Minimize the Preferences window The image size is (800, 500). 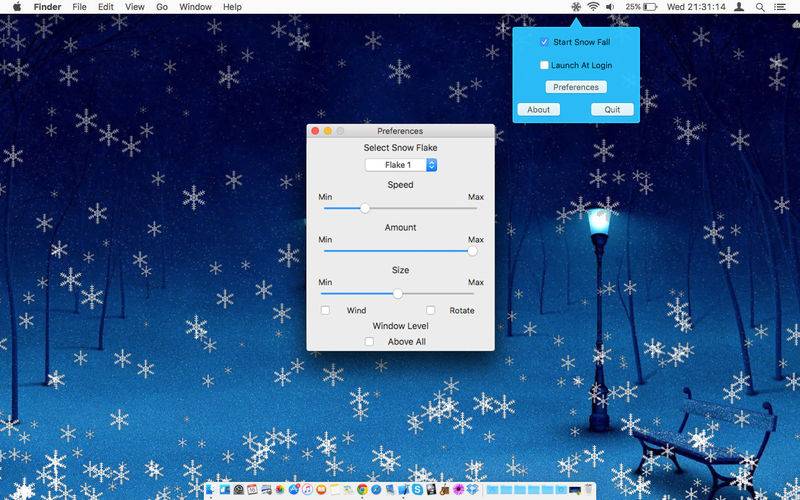click(328, 131)
